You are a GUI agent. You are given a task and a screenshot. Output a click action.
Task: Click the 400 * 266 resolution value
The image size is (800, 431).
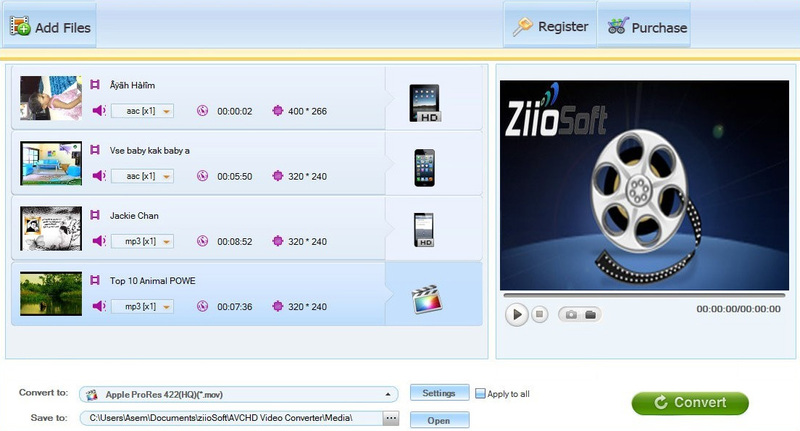pyautogui.click(x=307, y=111)
